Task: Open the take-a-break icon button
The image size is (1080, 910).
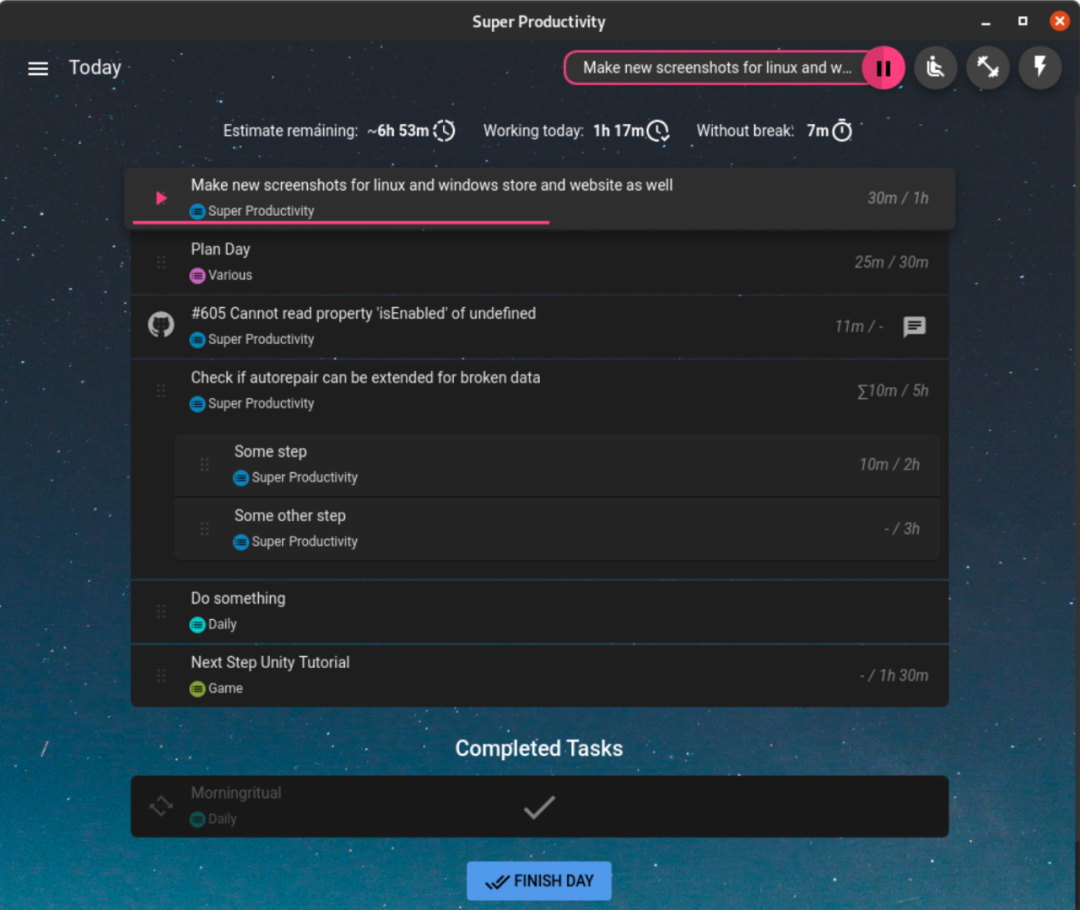Action: pos(935,68)
